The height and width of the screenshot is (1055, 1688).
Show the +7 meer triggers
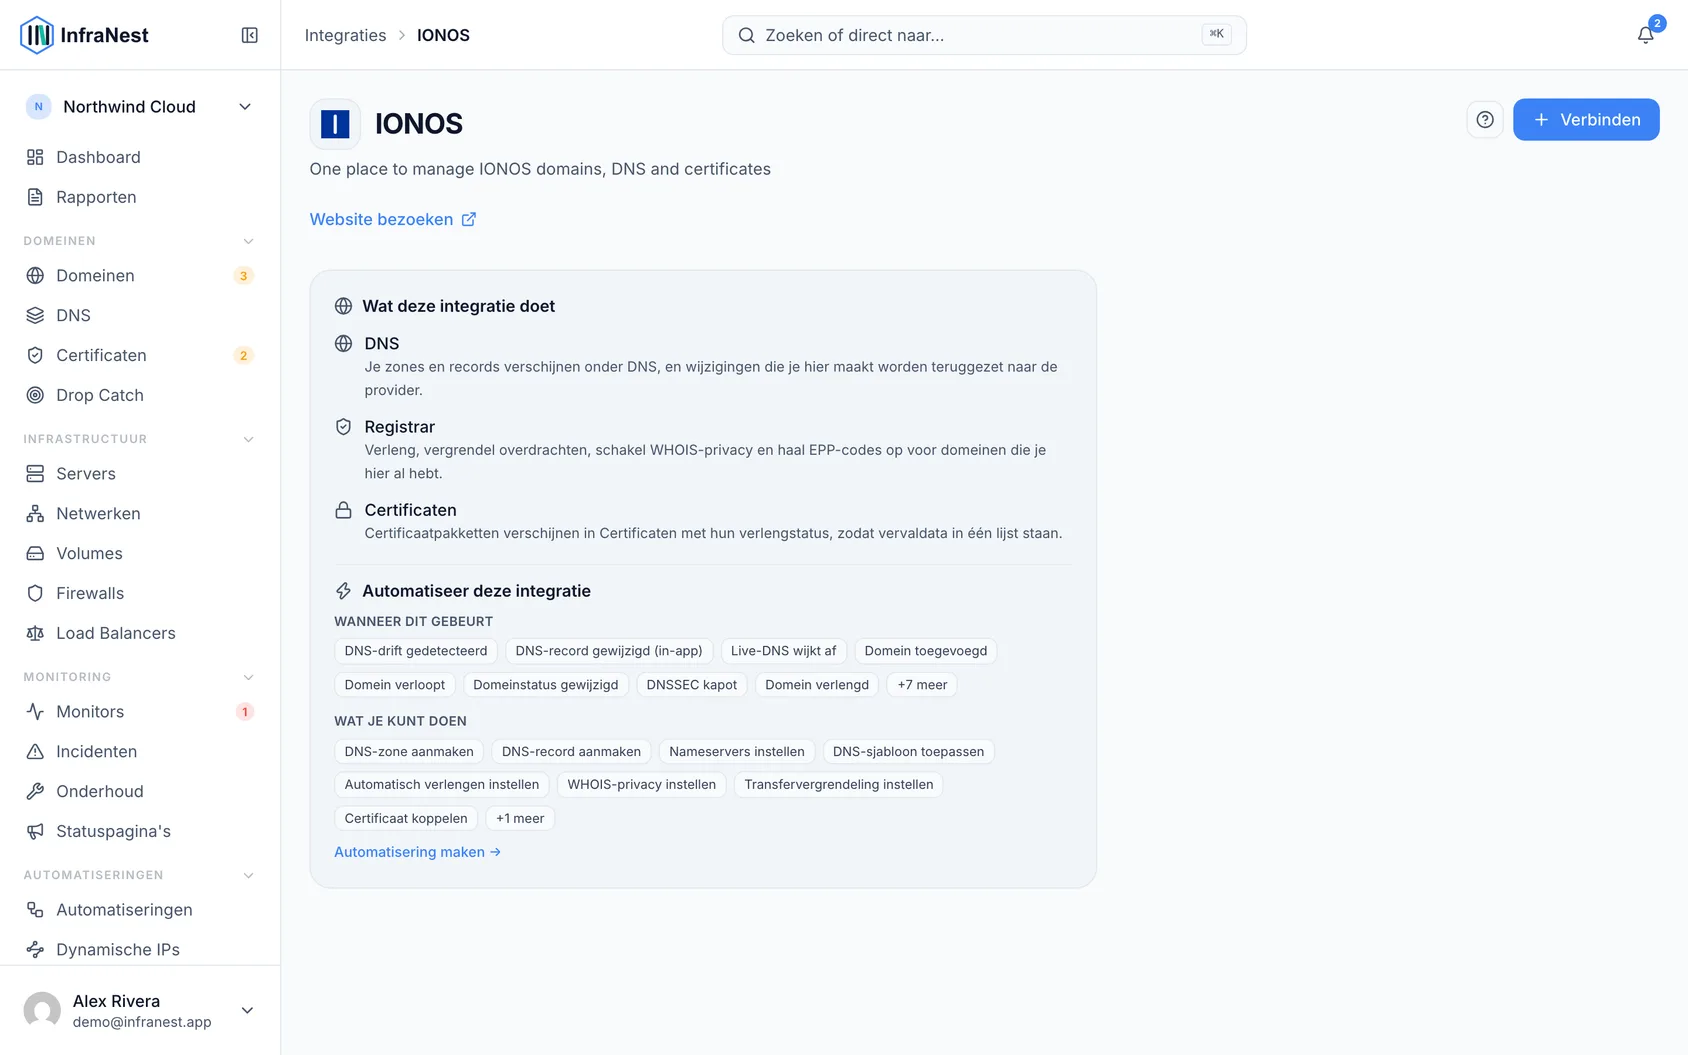[922, 685]
